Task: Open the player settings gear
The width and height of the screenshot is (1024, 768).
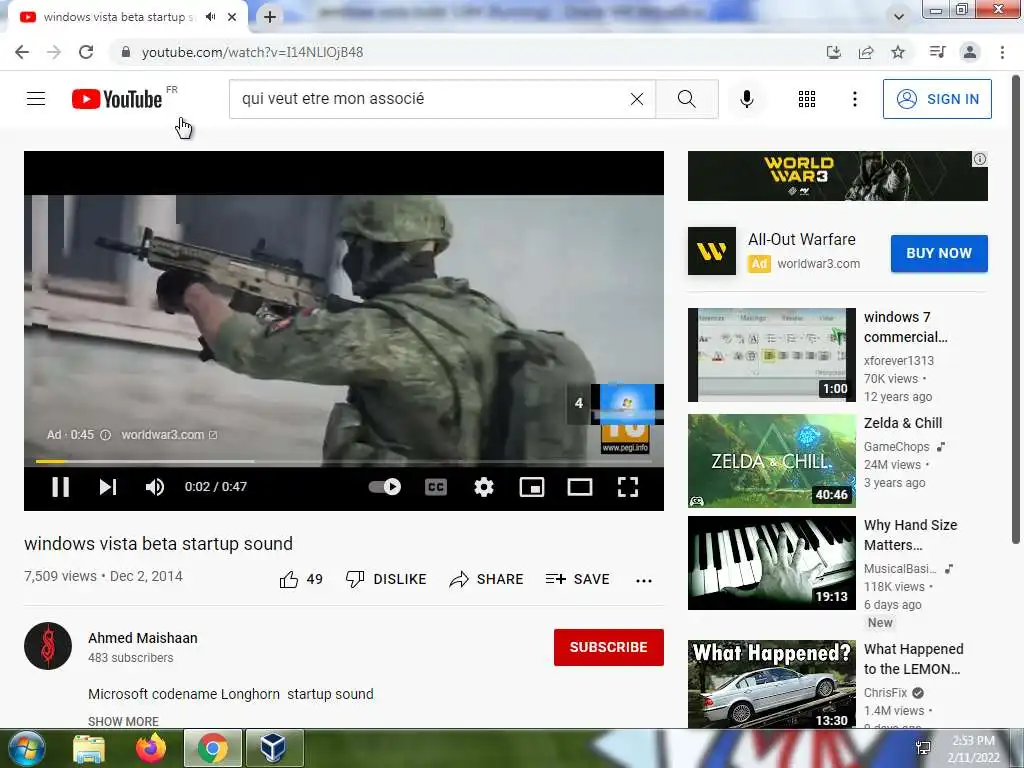Action: coord(484,487)
